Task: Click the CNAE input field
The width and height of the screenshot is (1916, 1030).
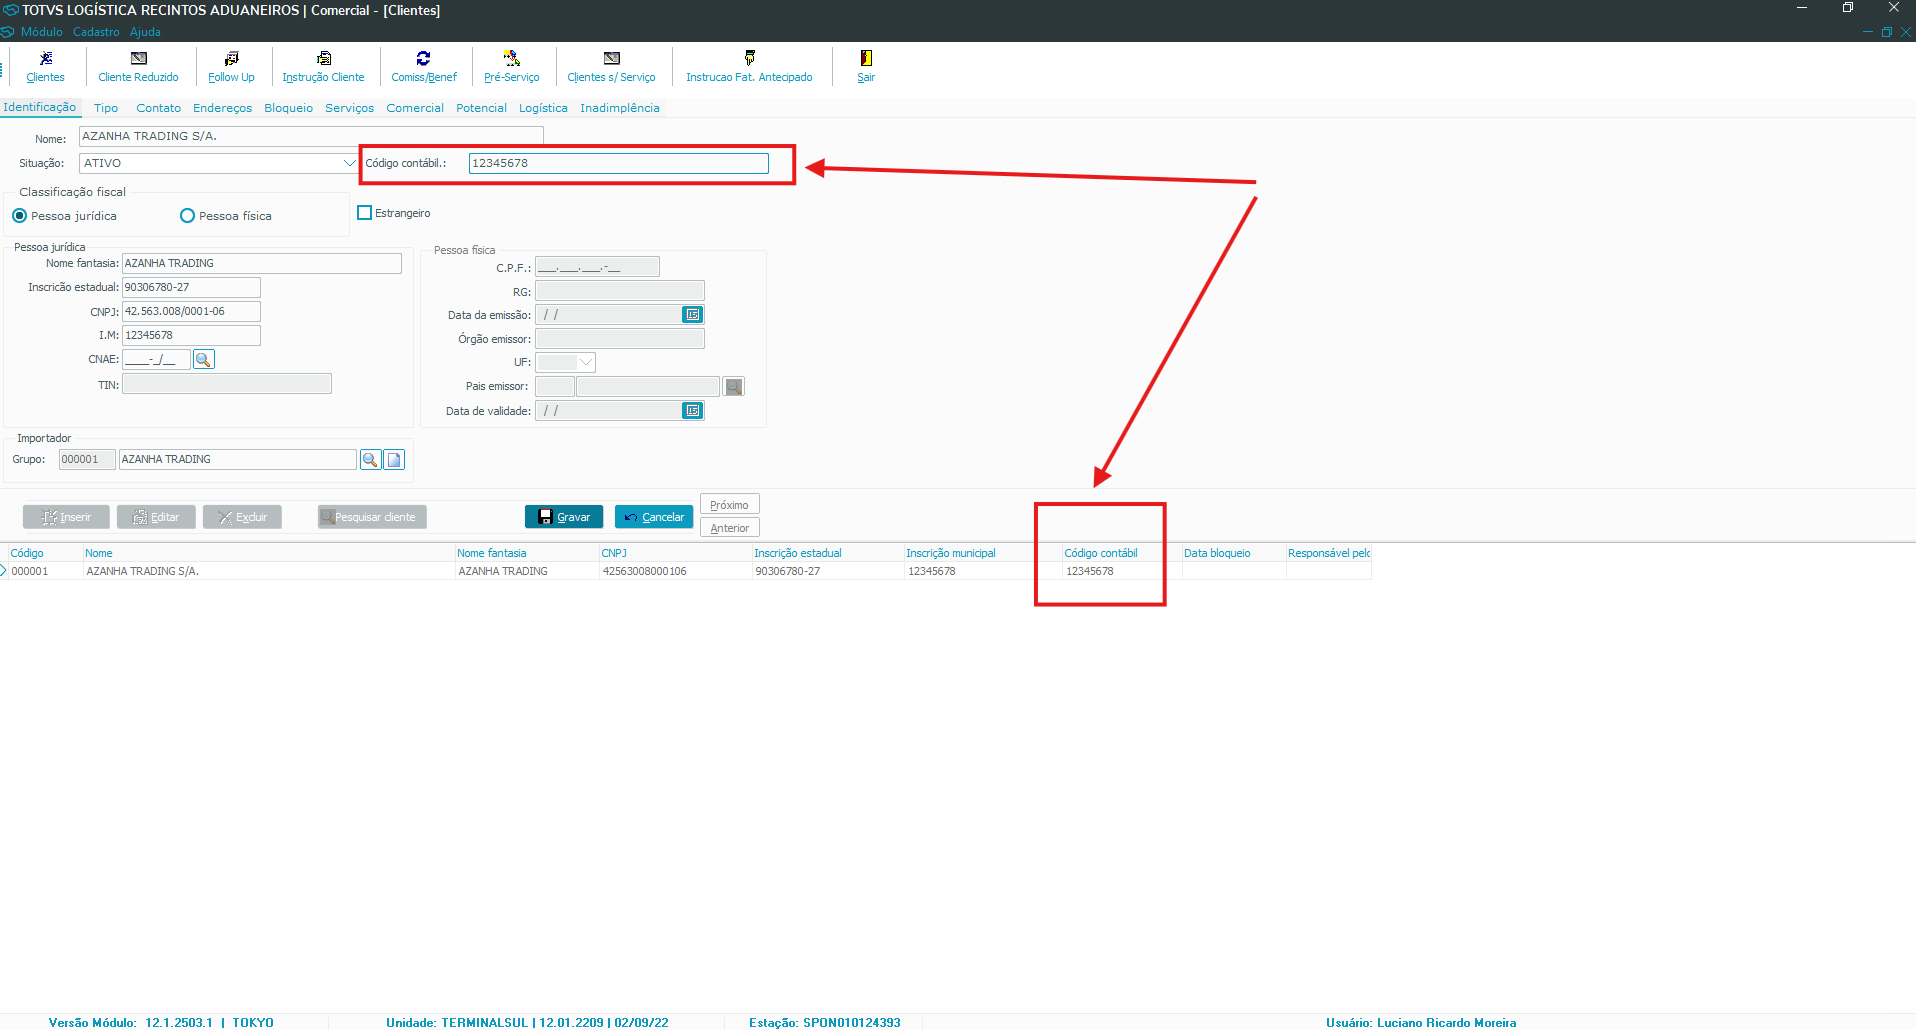Action: (x=156, y=359)
